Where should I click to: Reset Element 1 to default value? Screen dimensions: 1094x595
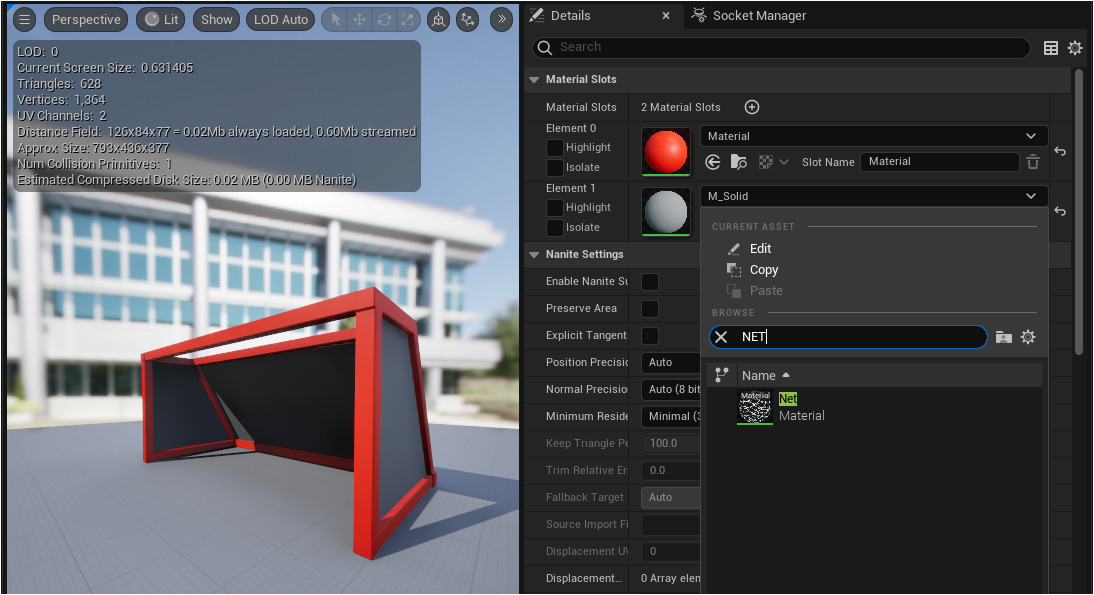[1060, 211]
